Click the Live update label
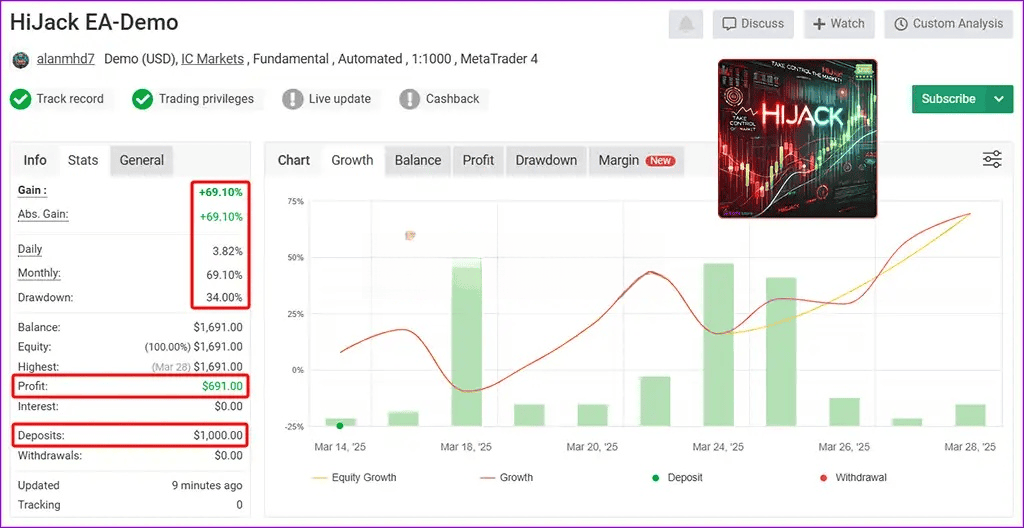The height and width of the screenshot is (528, 1024). click(x=340, y=99)
